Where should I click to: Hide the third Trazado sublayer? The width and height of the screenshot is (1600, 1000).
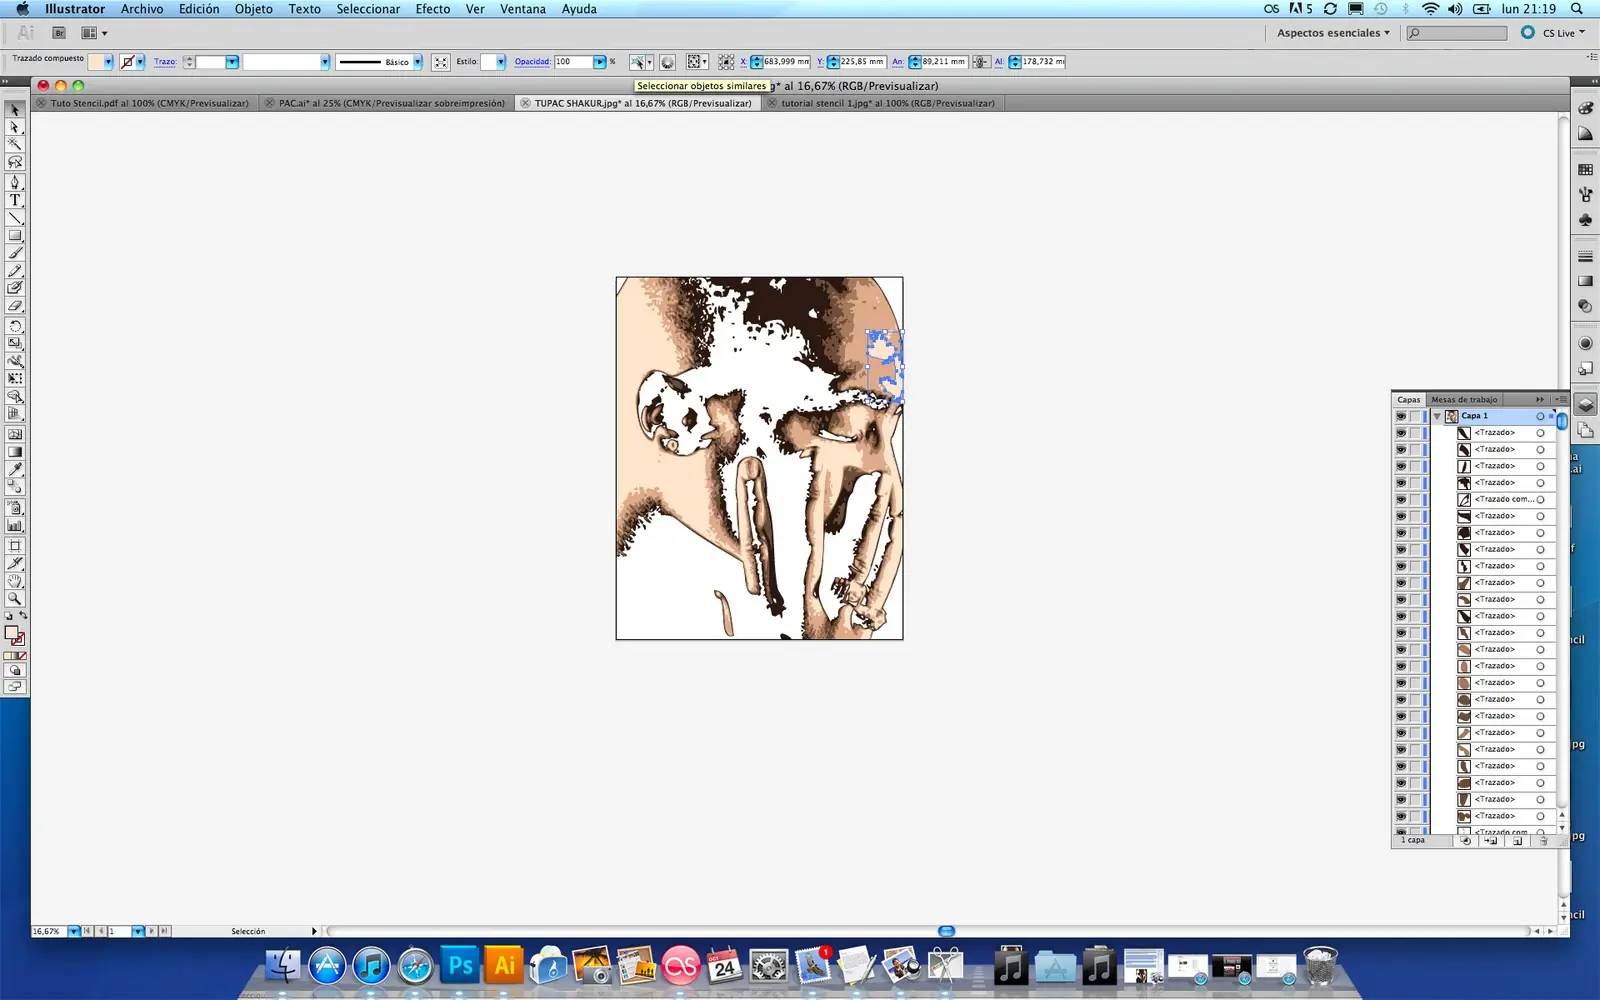(1401, 466)
